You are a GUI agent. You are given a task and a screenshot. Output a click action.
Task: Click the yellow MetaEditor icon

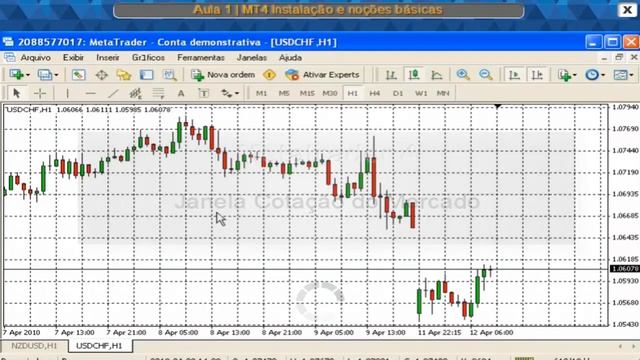coord(269,75)
